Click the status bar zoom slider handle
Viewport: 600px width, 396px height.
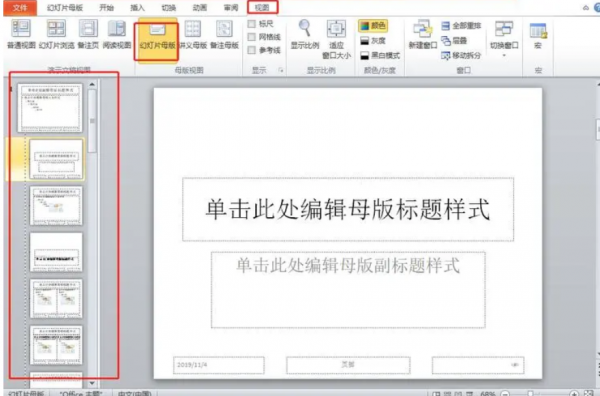pos(530,393)
